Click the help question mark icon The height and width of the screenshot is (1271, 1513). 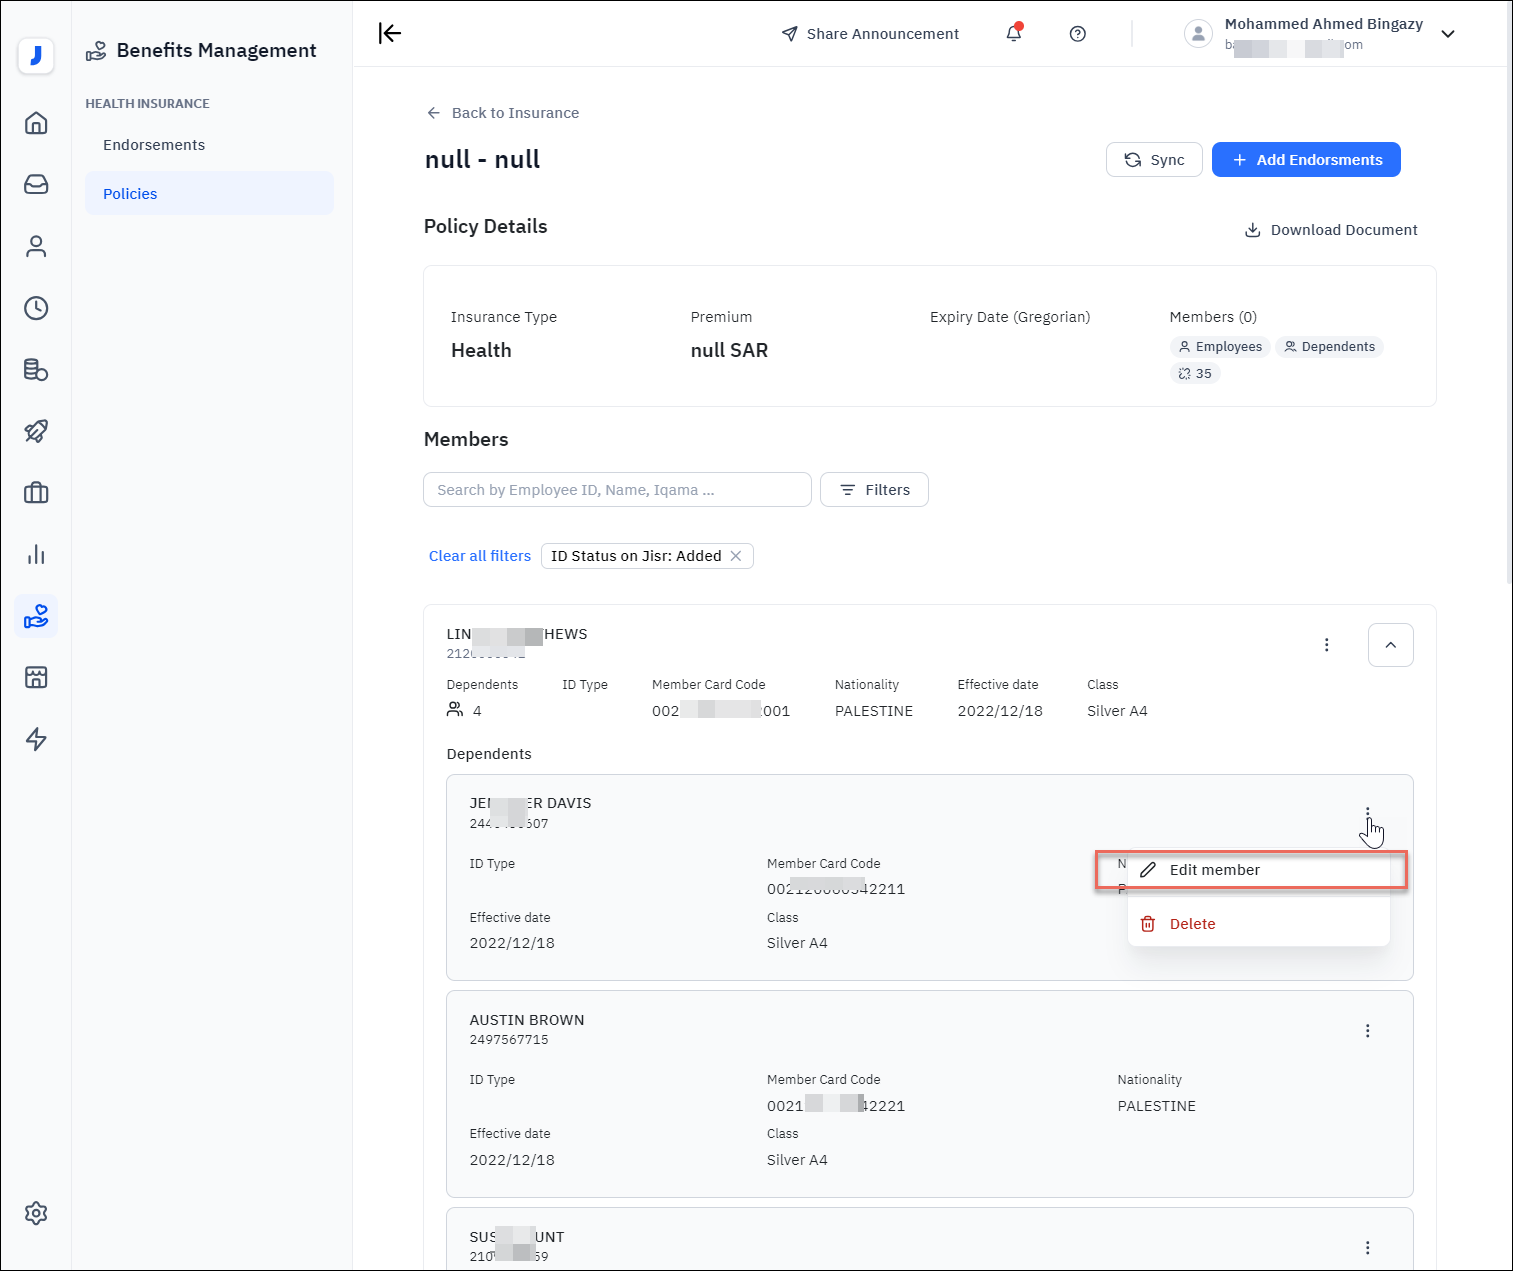click(1077, 34)
